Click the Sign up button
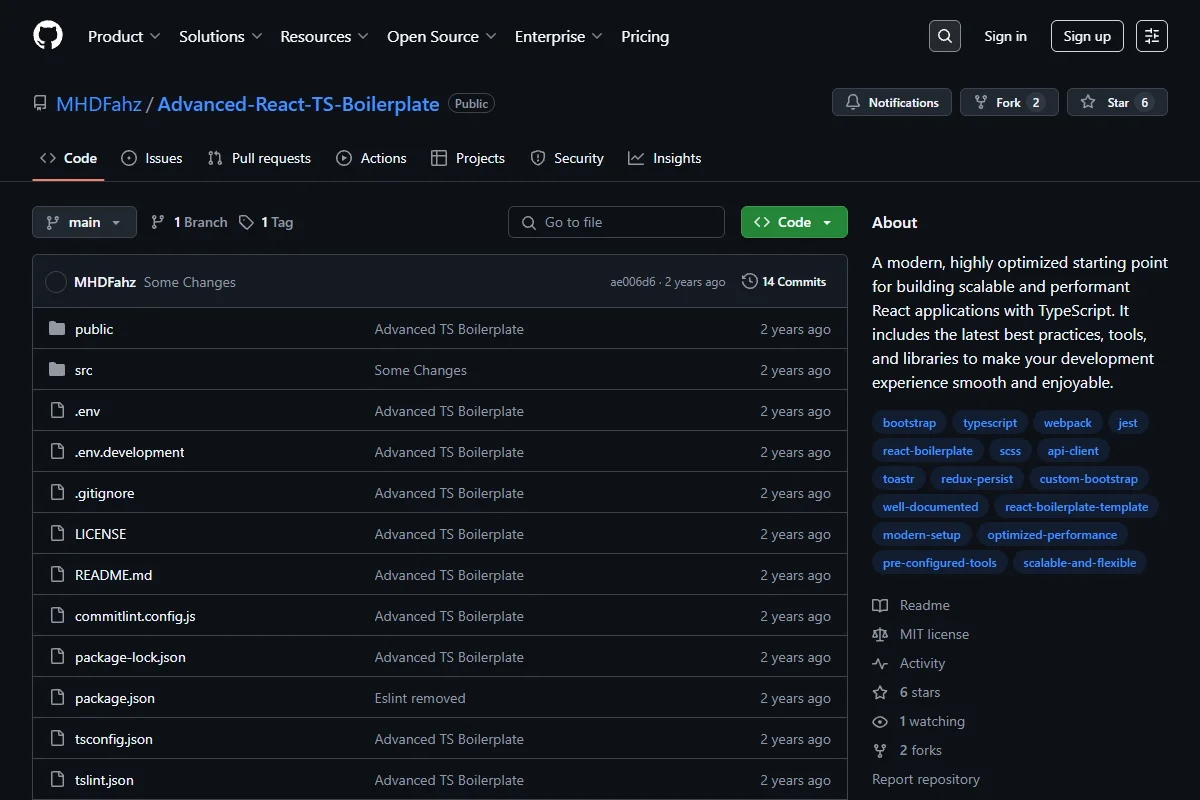This screenshot has width=1200, height=800. pyautogui.click(x=1087, y=36)
